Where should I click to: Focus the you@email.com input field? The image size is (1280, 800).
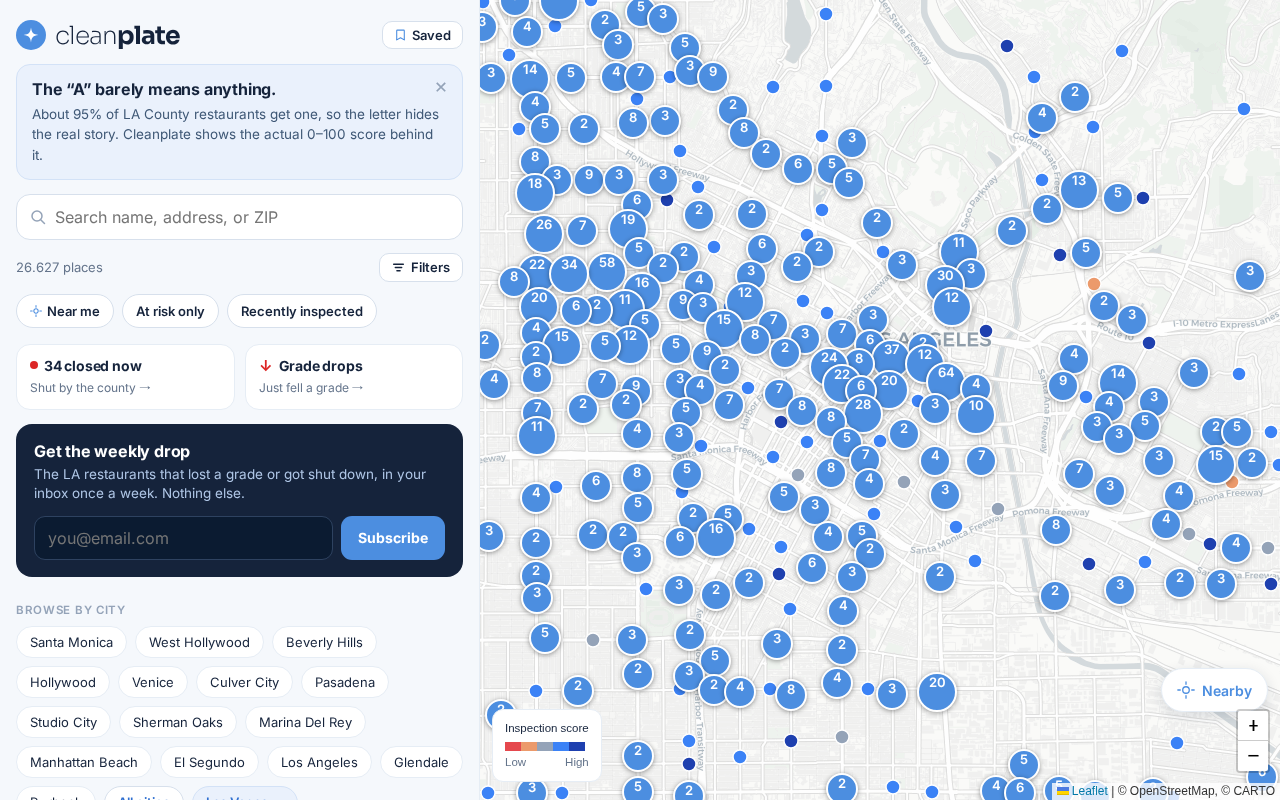[x=183, y=538]
